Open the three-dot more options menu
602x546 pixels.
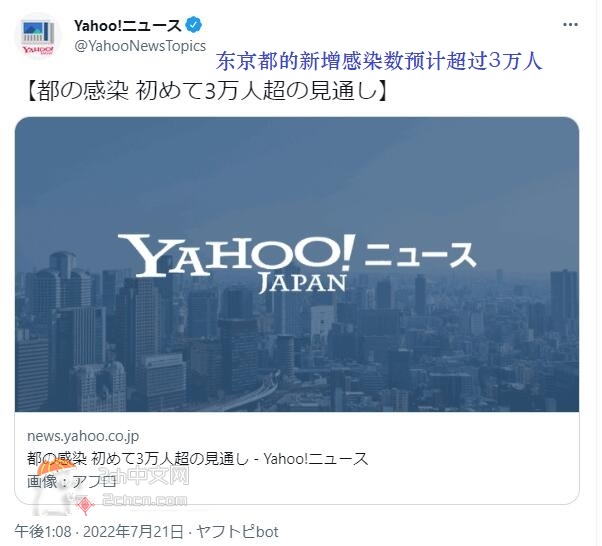pyautogui.click(x=570, y=25)
